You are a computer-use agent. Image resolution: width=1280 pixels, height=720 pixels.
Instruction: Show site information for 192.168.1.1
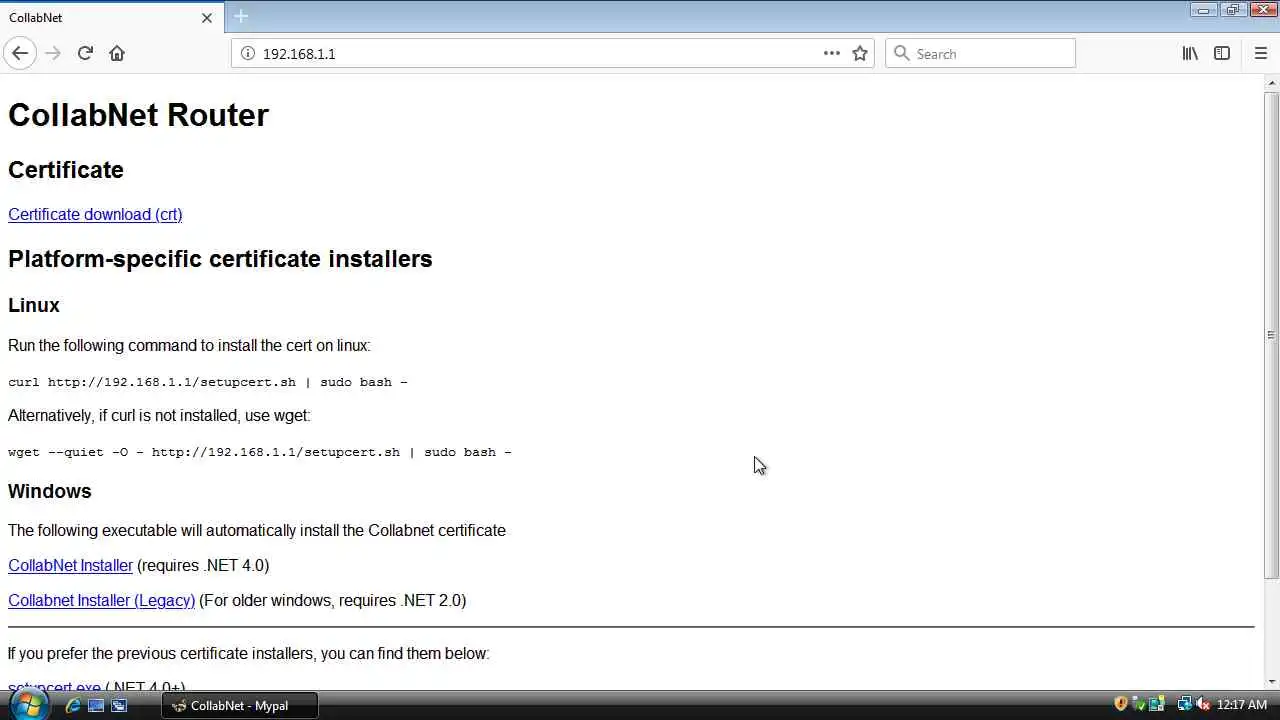pos(248,53)
